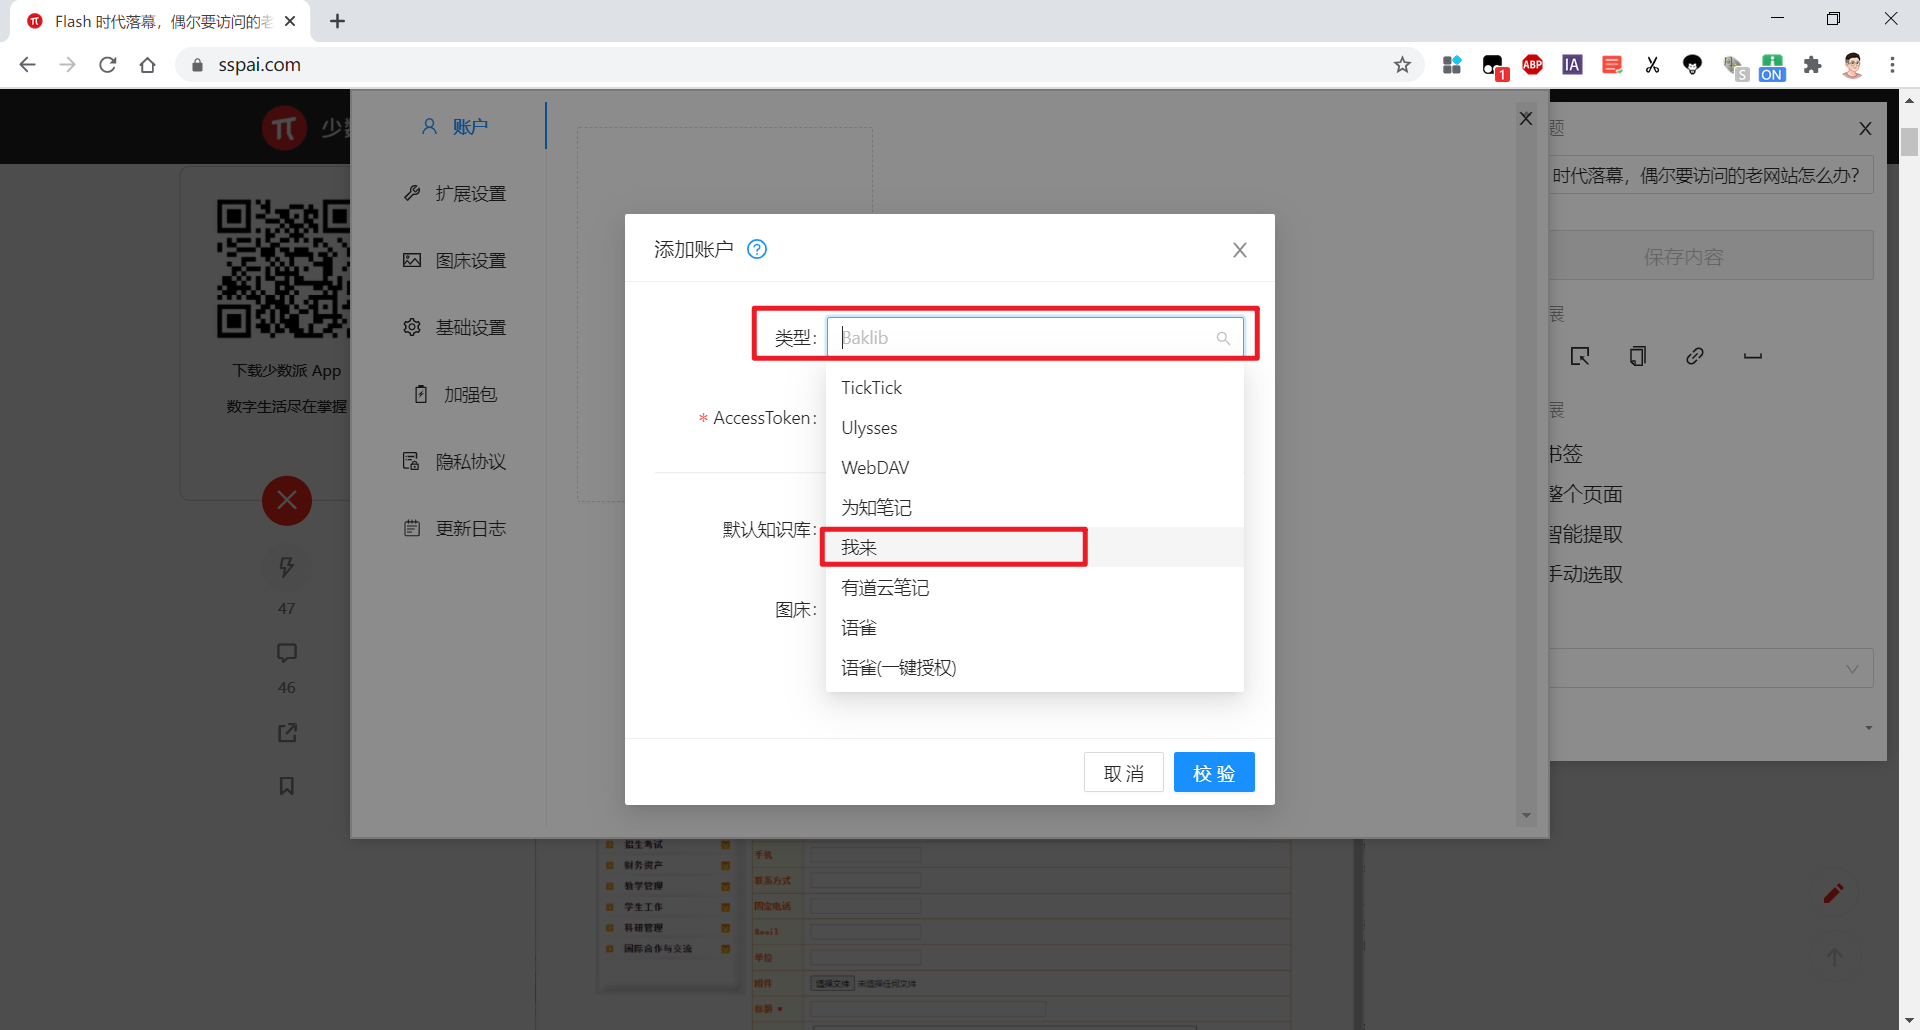The height and width of the screenshot is (1030, 1920).
Task: Click the 取消 cancel button
Action: (x=1123, y=771)
